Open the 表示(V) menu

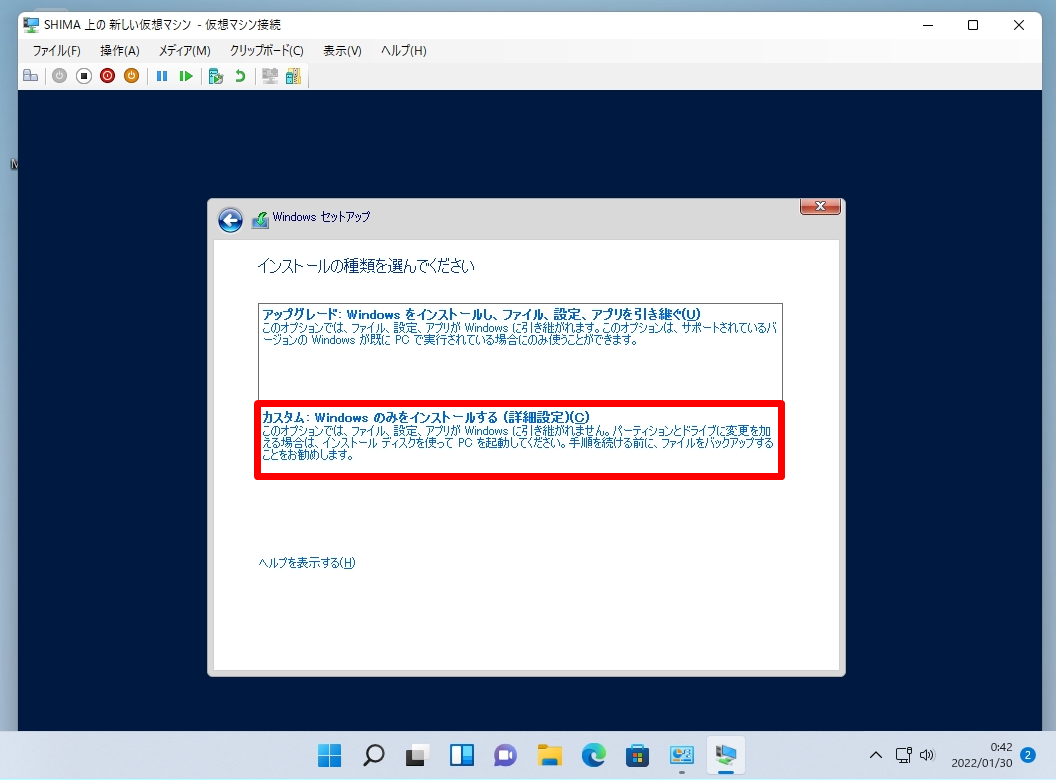[342, 51]
